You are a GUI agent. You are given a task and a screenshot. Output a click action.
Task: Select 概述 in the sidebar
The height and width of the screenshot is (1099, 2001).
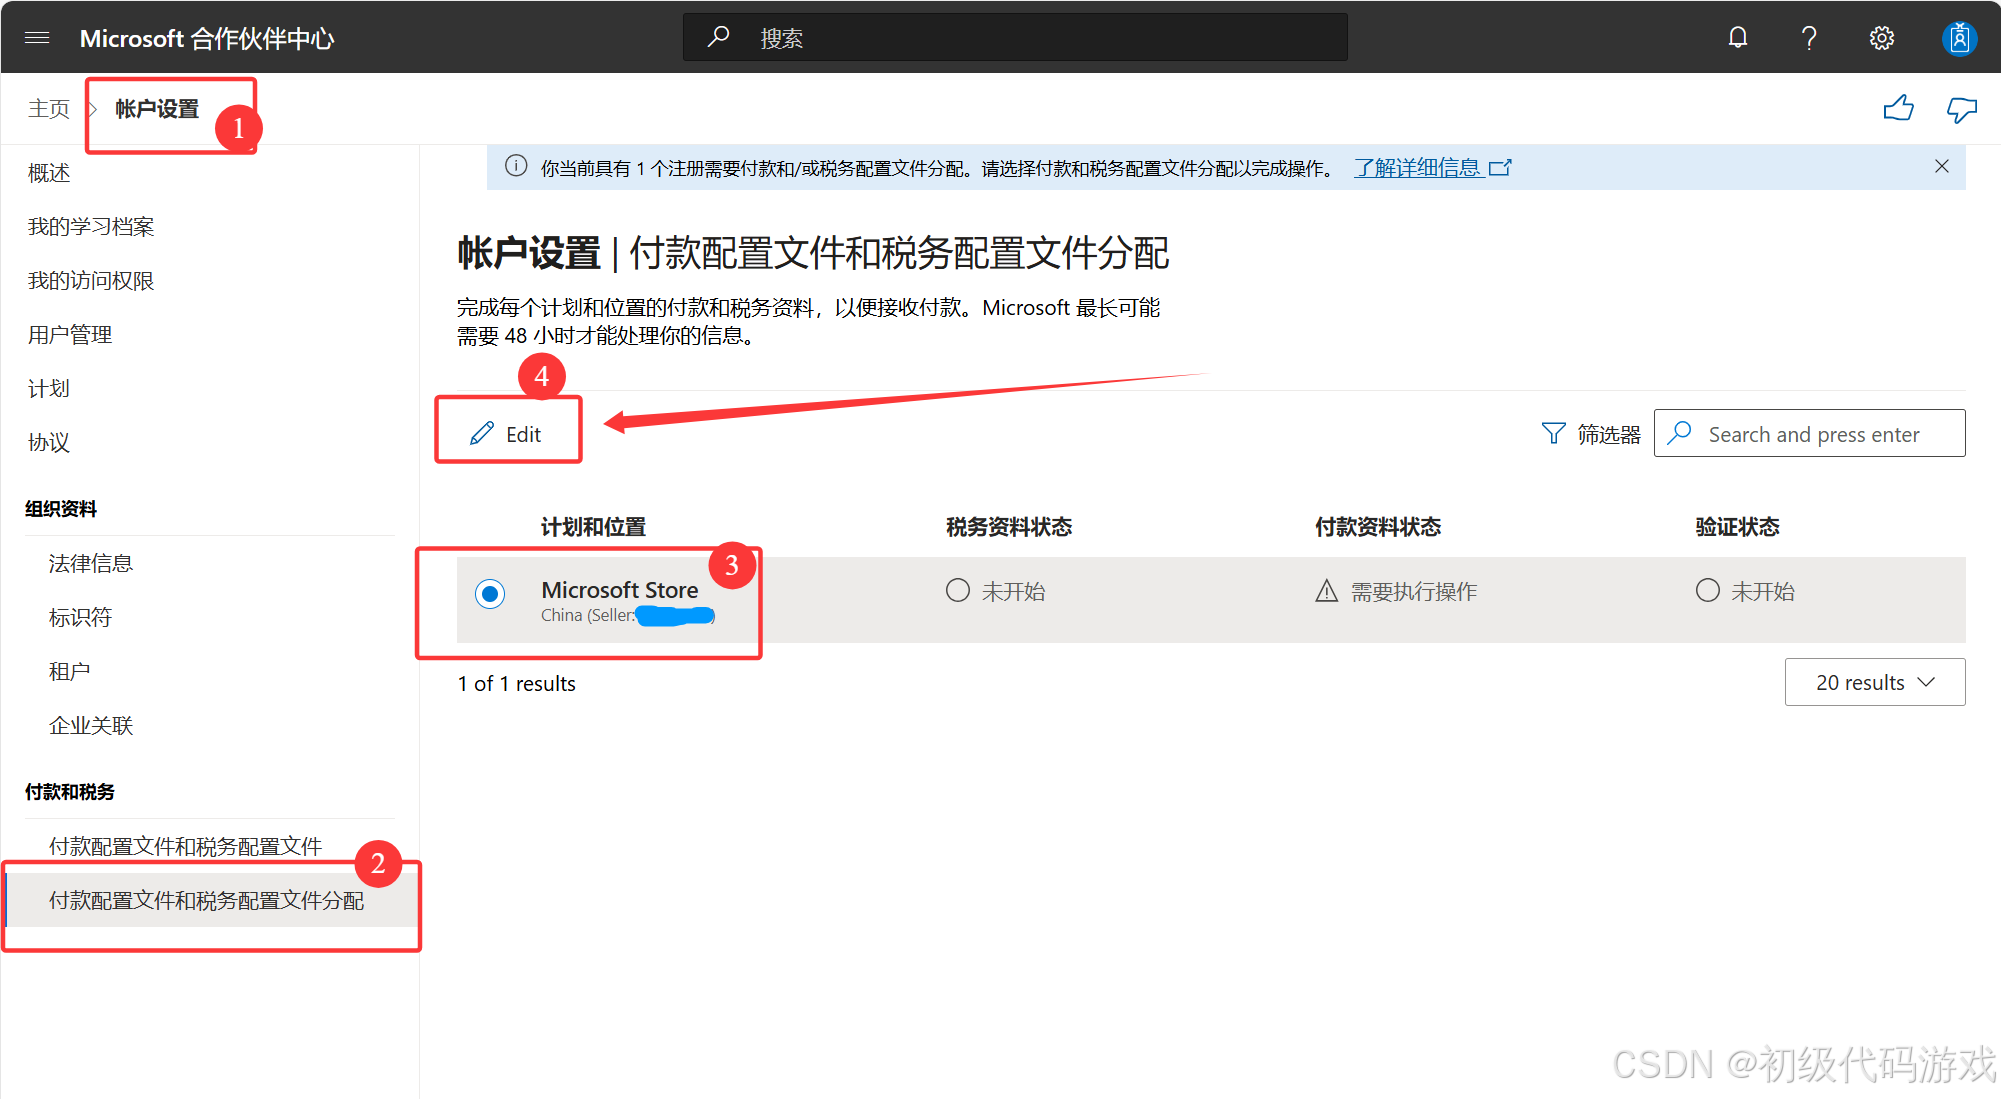point(49,173)
